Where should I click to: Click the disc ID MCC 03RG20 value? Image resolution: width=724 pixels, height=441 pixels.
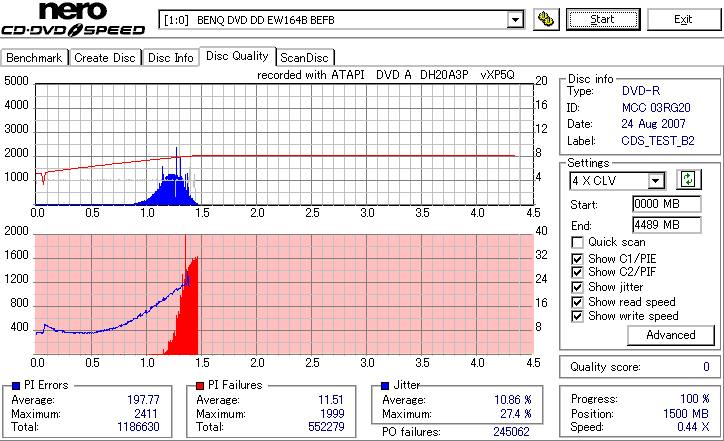point(656,108)
